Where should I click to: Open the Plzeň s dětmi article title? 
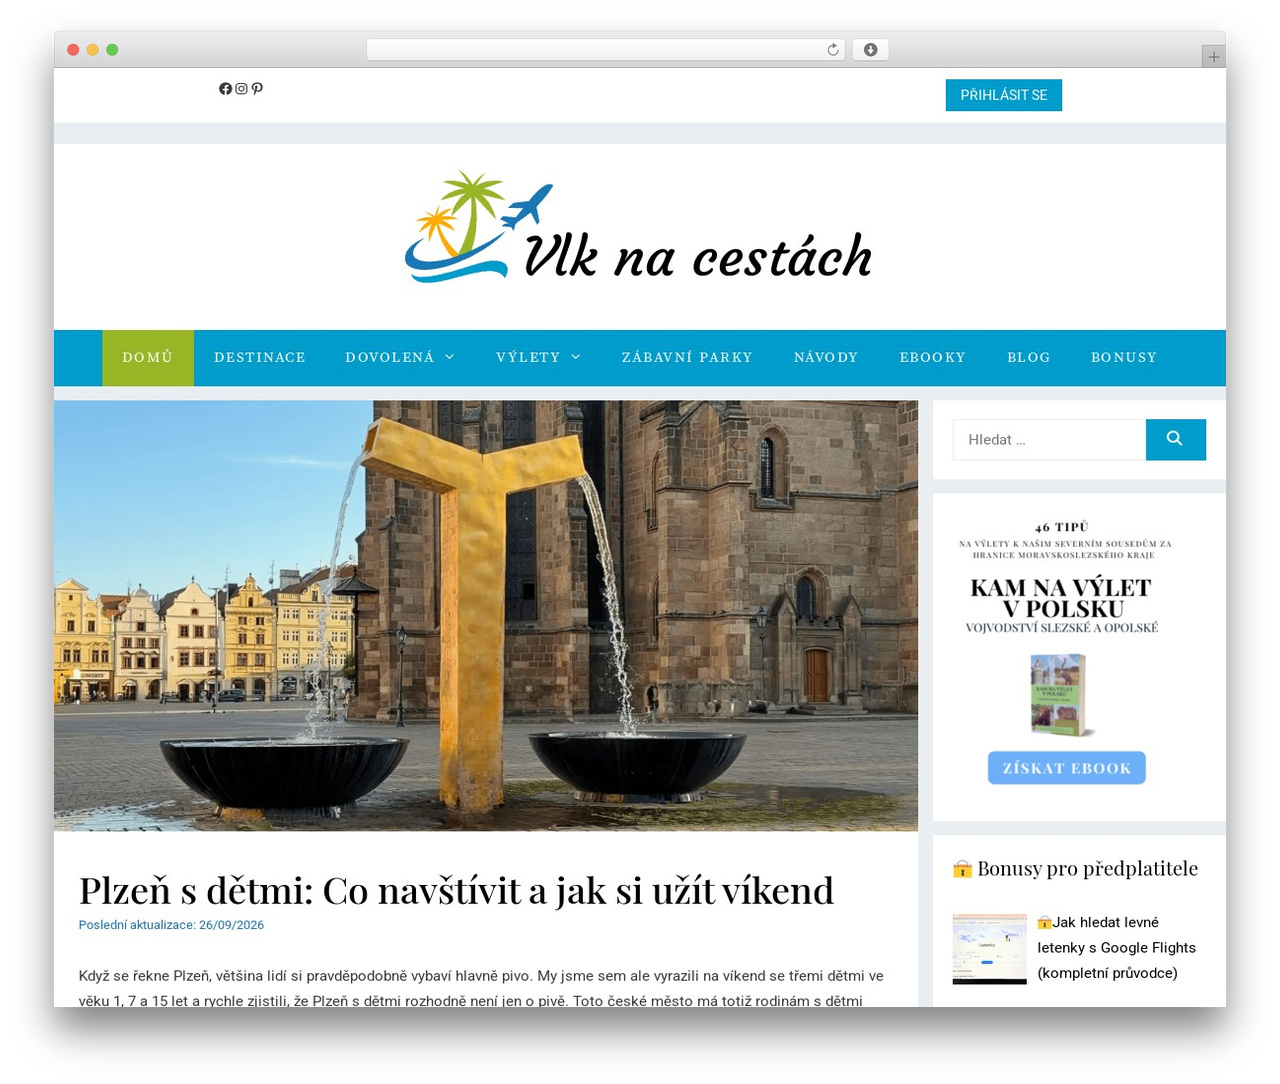[456, 890]
